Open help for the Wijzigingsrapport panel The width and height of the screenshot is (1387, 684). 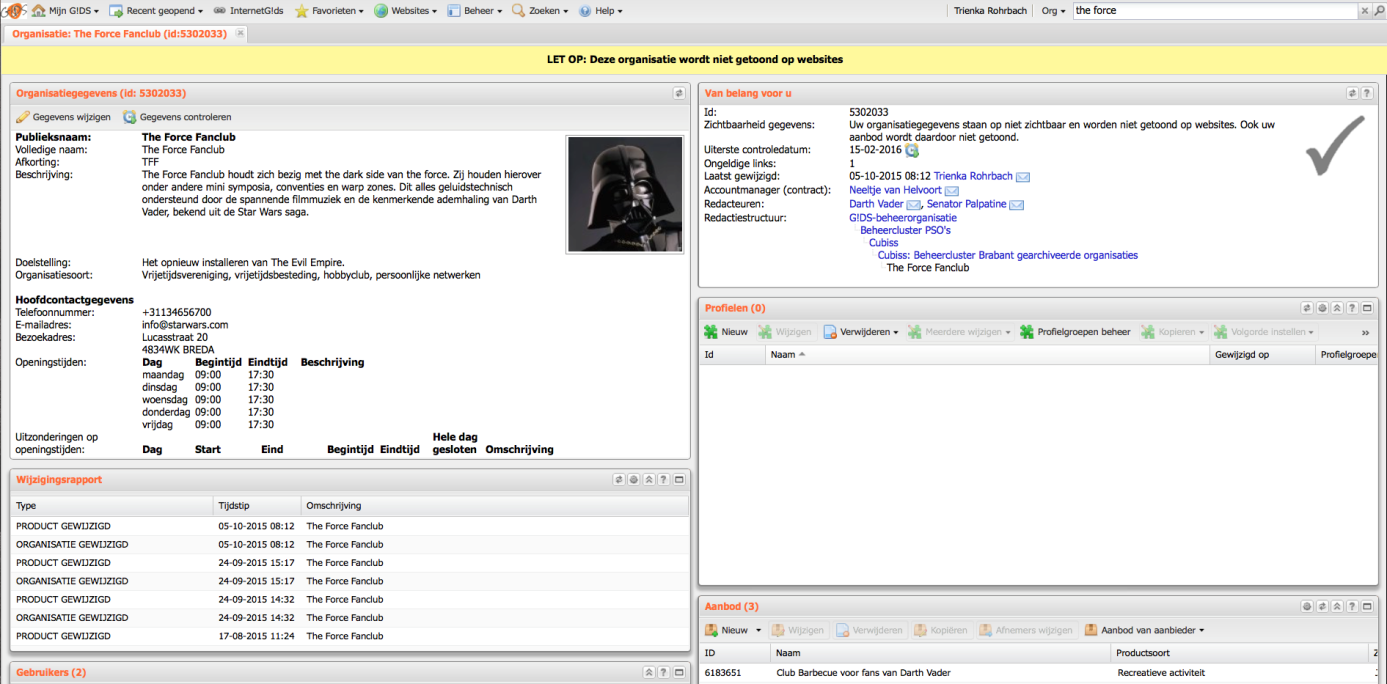[664, 480]
